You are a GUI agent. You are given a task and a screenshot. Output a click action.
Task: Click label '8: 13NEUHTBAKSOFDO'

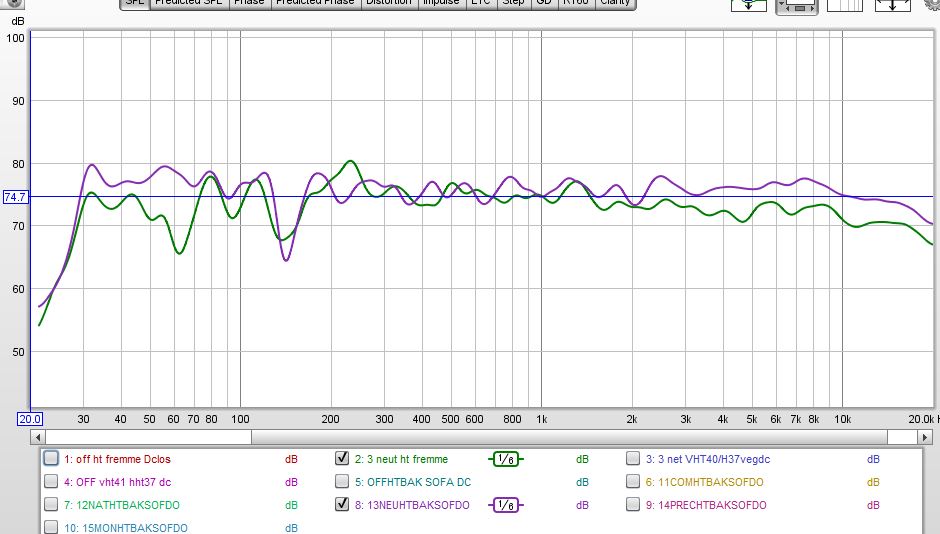(x=412, y=505)
